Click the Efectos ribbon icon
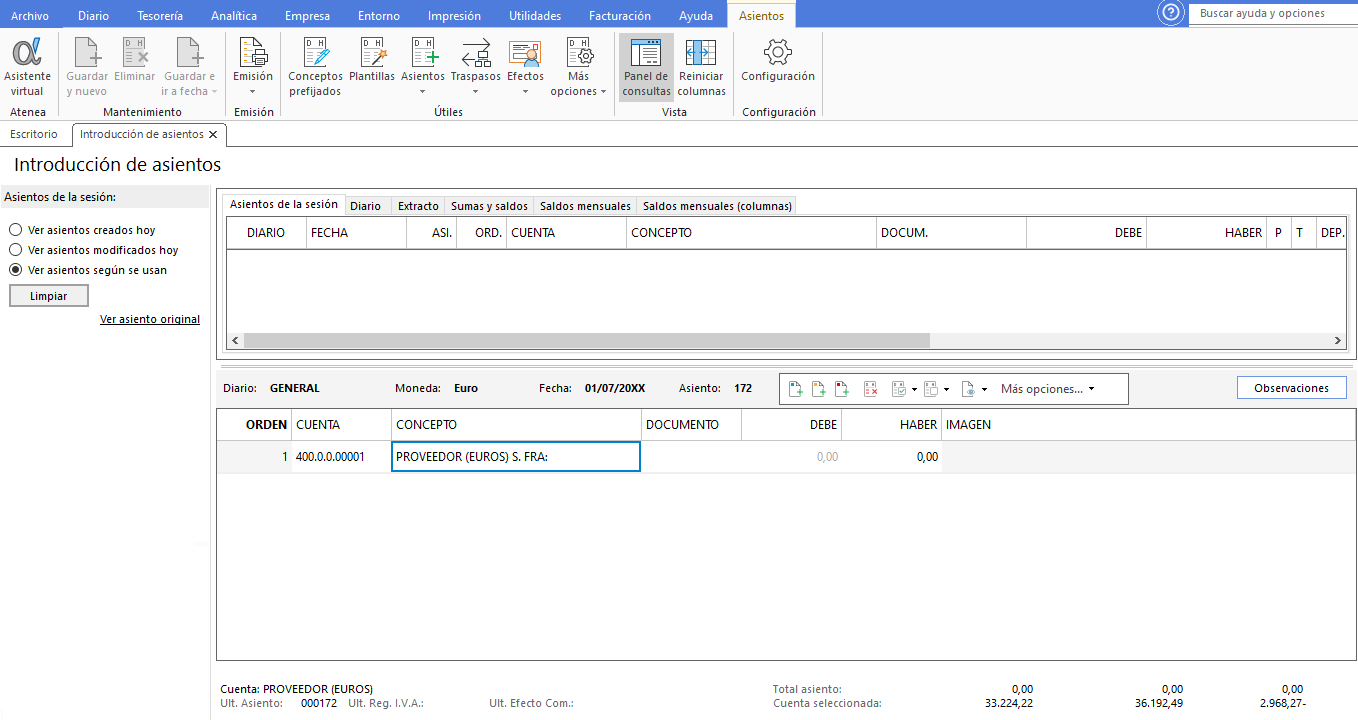 (525, 52)
